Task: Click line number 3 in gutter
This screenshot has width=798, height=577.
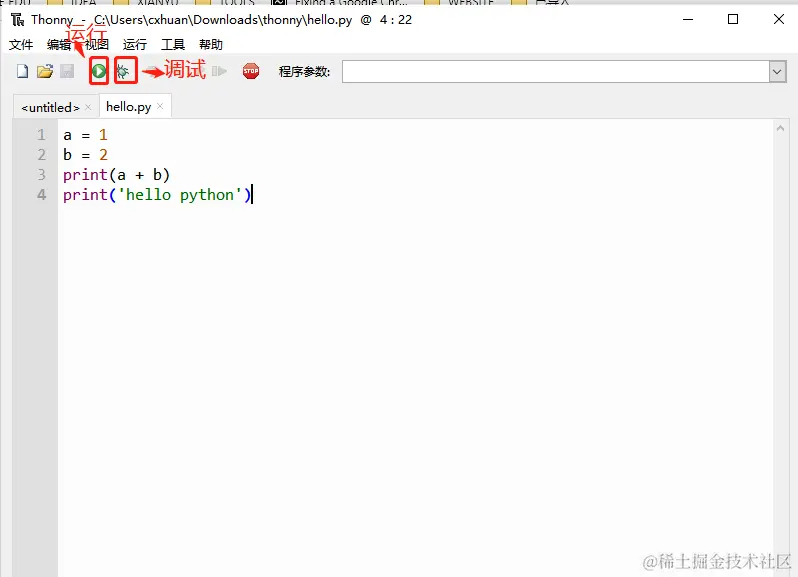Action: click(41, 175)
